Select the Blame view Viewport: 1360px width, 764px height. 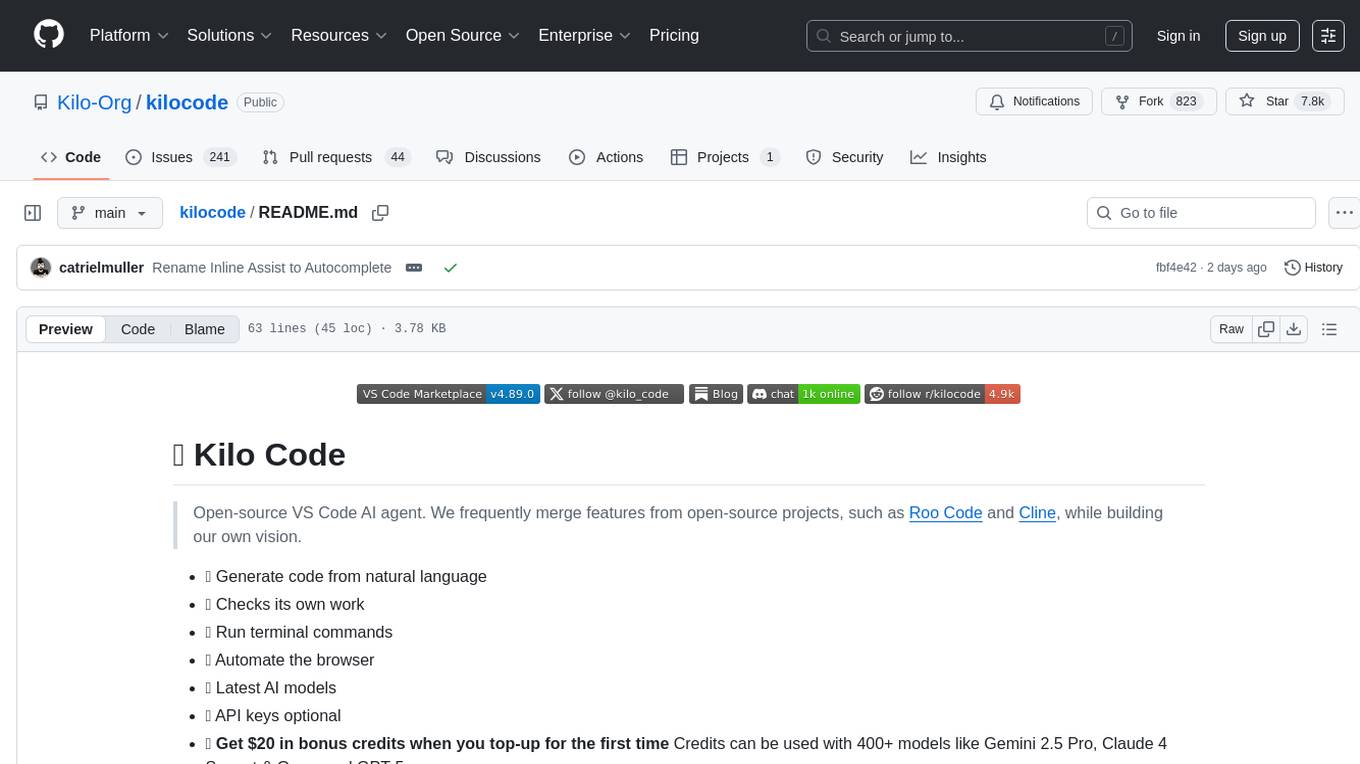205,329
